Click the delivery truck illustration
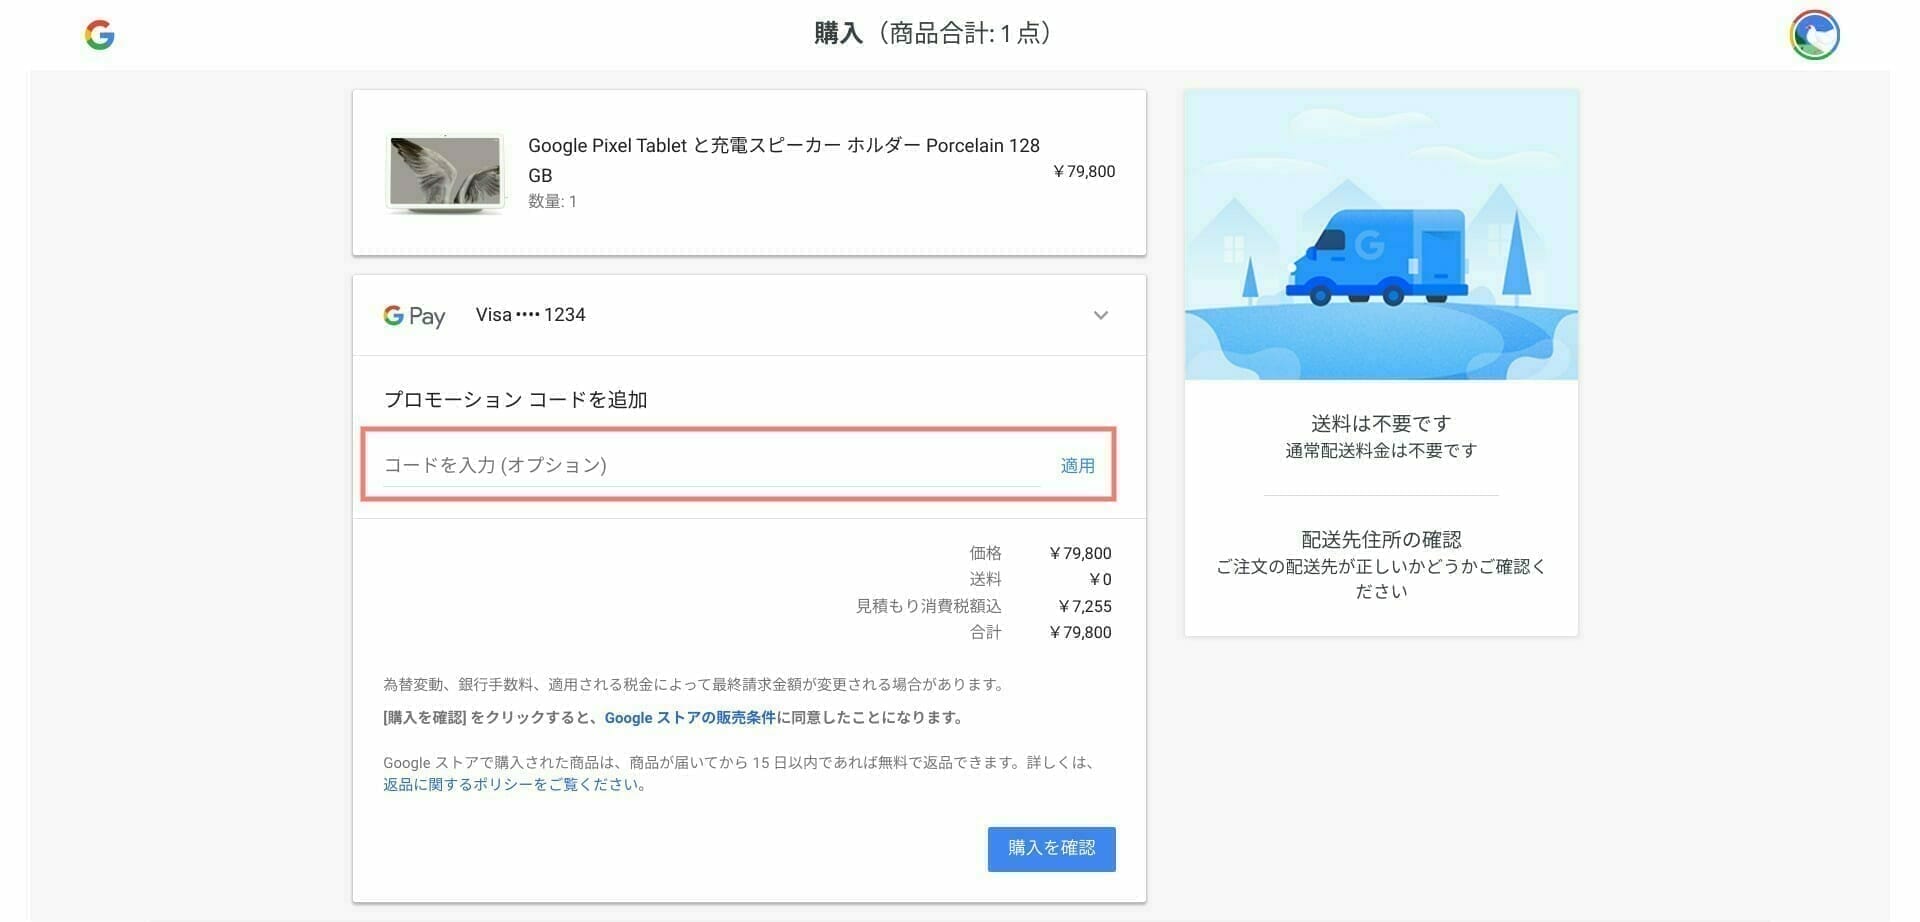The image size is (1920, 922). (x=1381, y=236)
